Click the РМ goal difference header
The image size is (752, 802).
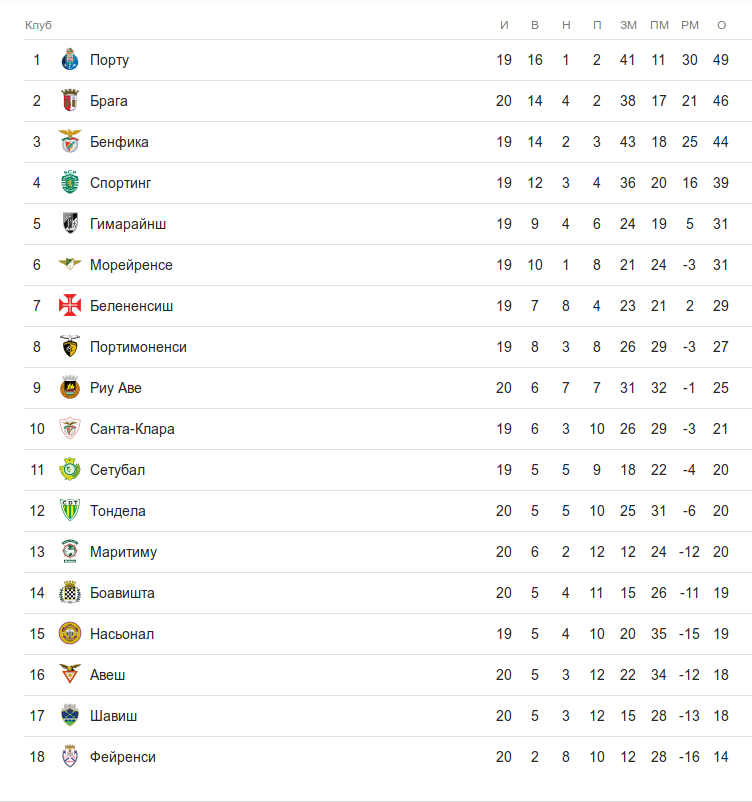coord(690,24)
